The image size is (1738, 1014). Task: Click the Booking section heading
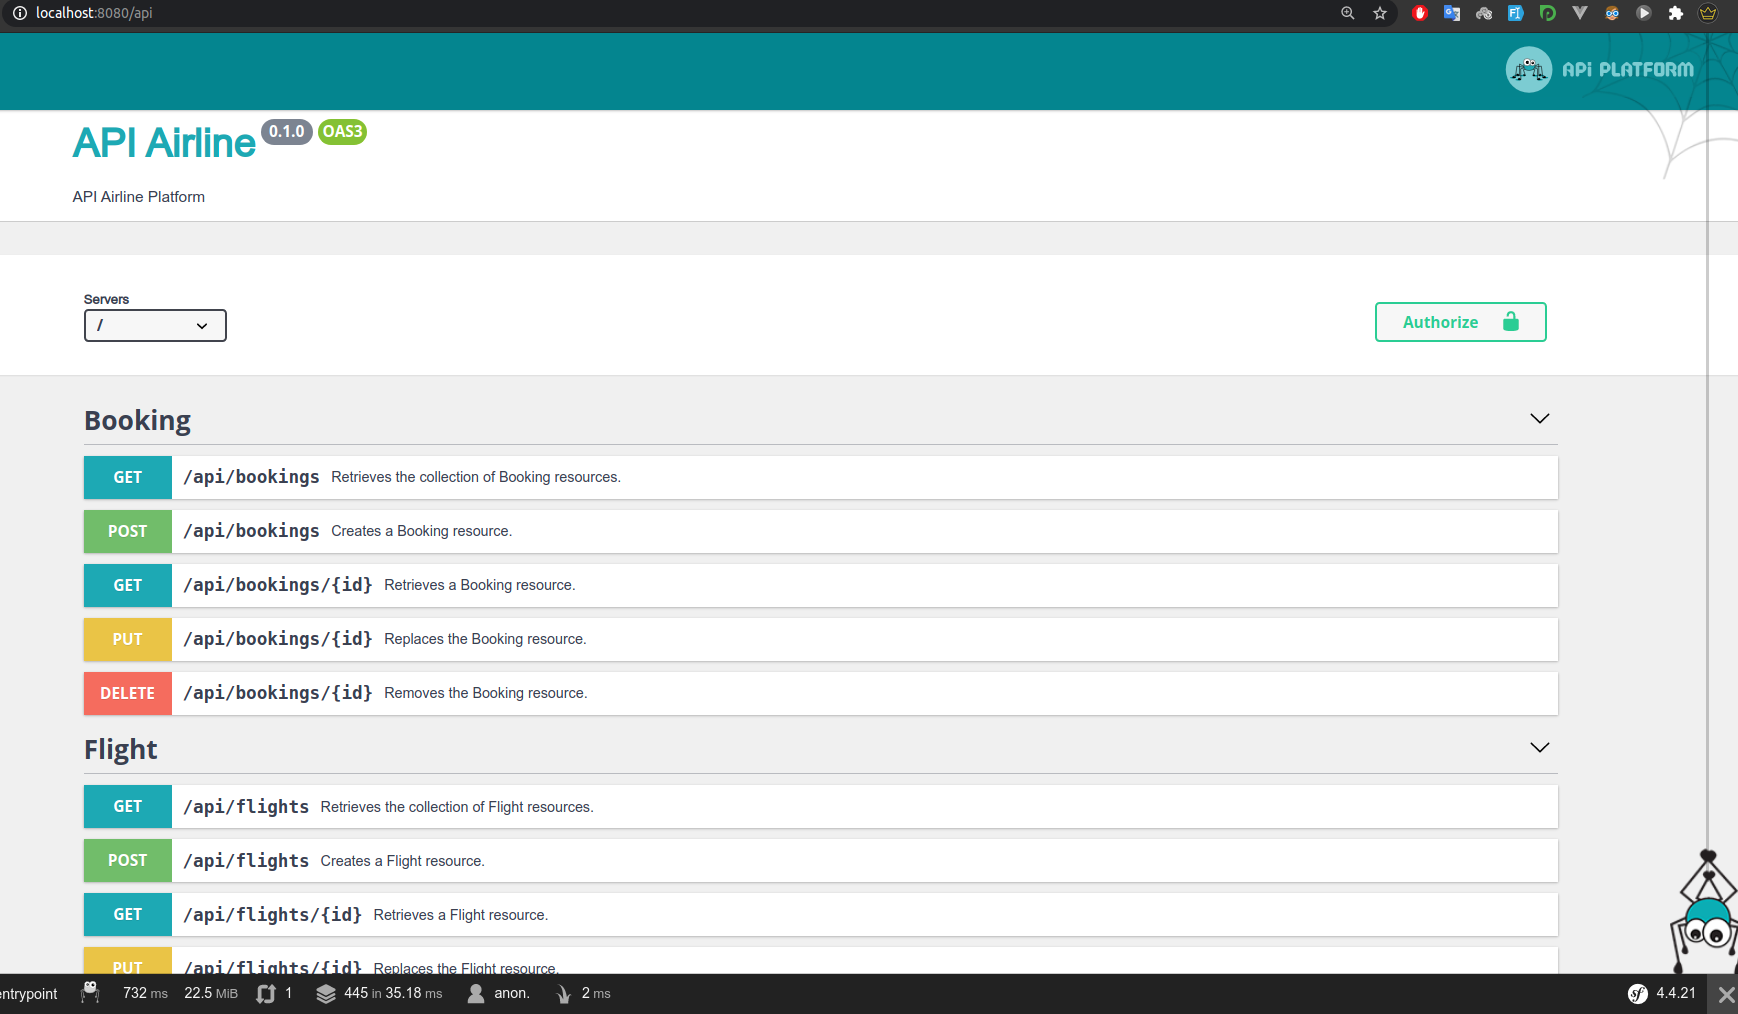(x=137, y=420)
